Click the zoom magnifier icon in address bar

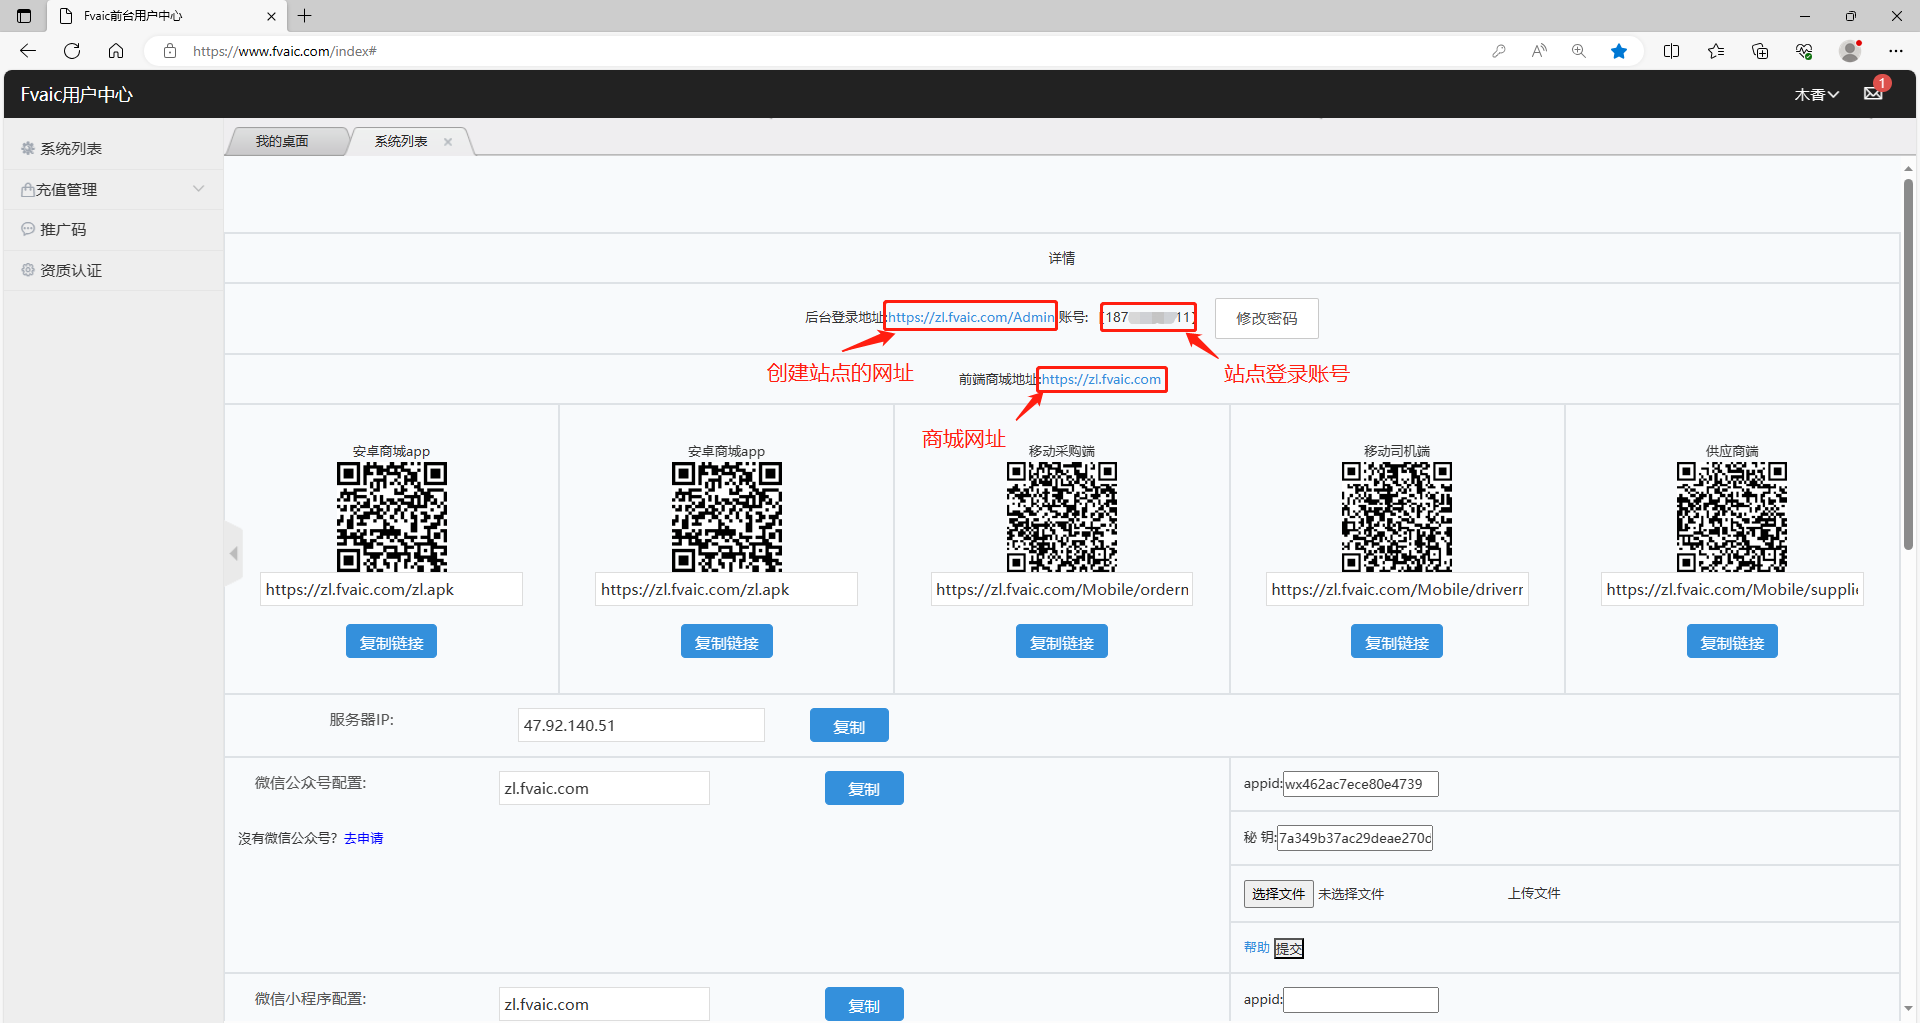point(1579,51)
